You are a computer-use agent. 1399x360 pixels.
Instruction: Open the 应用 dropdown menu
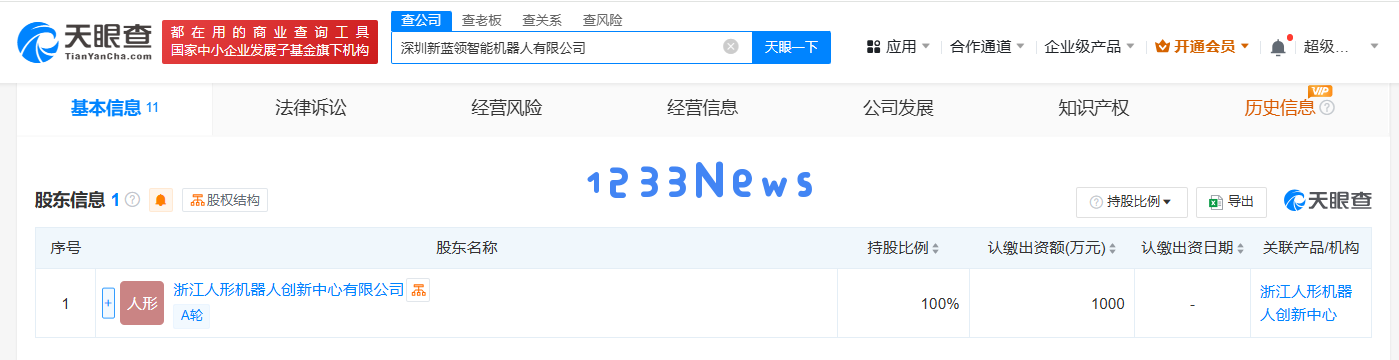click(x=898, y=46)
